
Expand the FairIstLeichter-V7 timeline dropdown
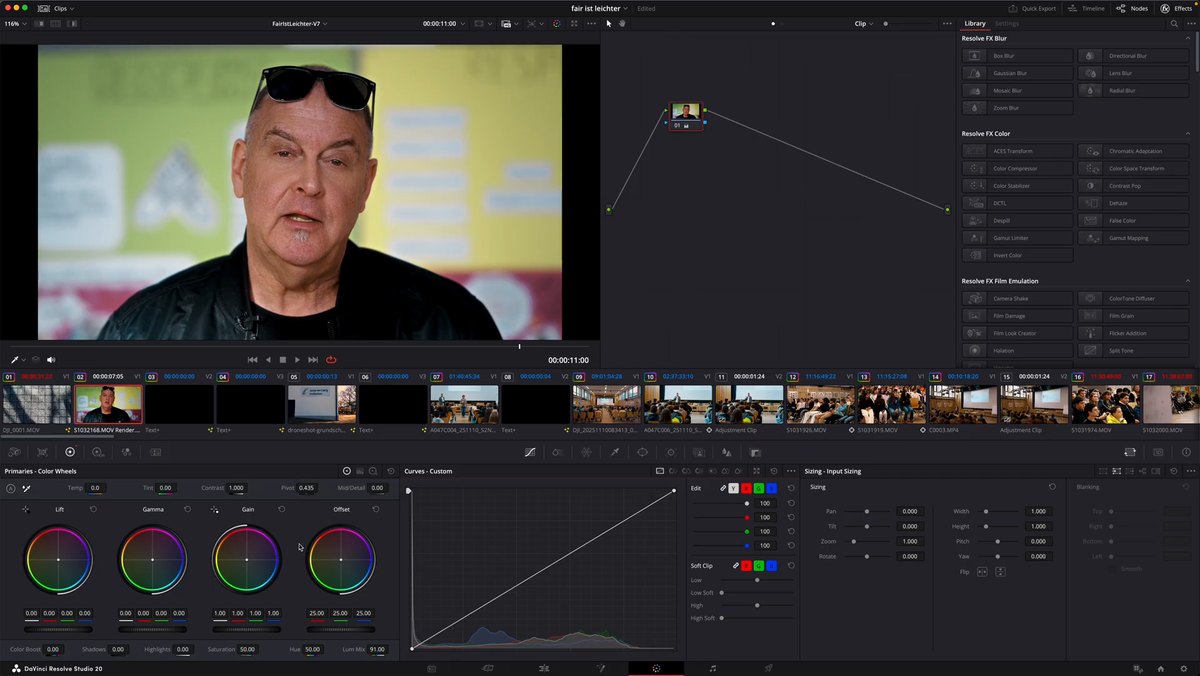(x=300, y=23)
